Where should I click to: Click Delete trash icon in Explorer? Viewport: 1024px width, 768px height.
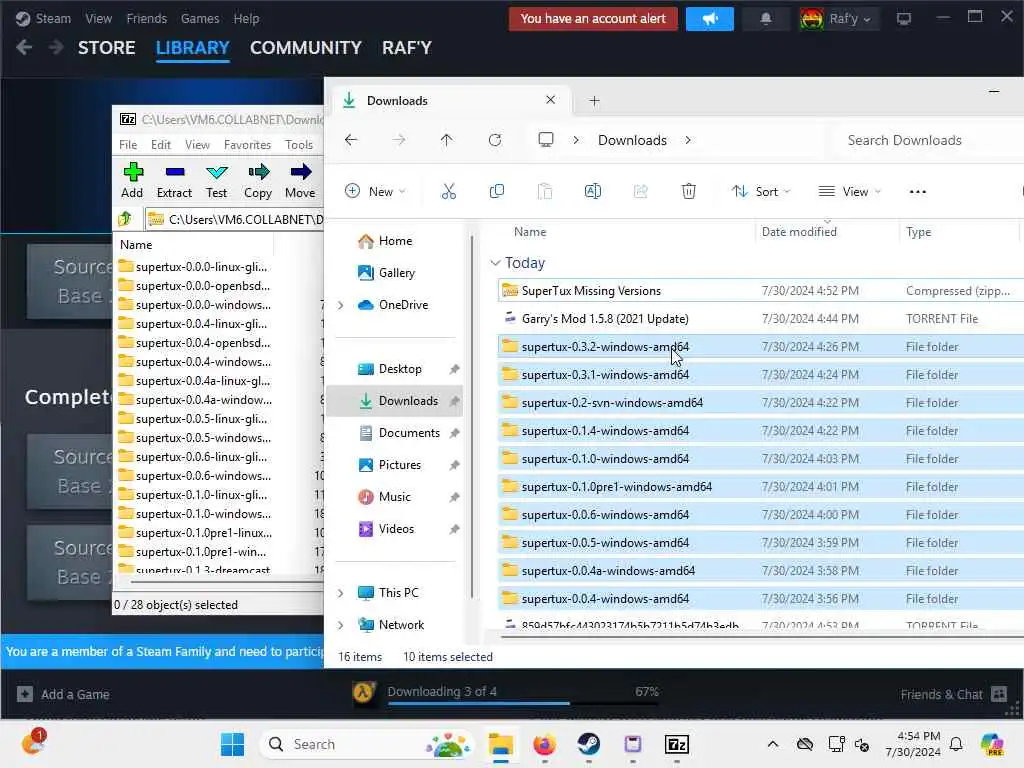[688, 191]
